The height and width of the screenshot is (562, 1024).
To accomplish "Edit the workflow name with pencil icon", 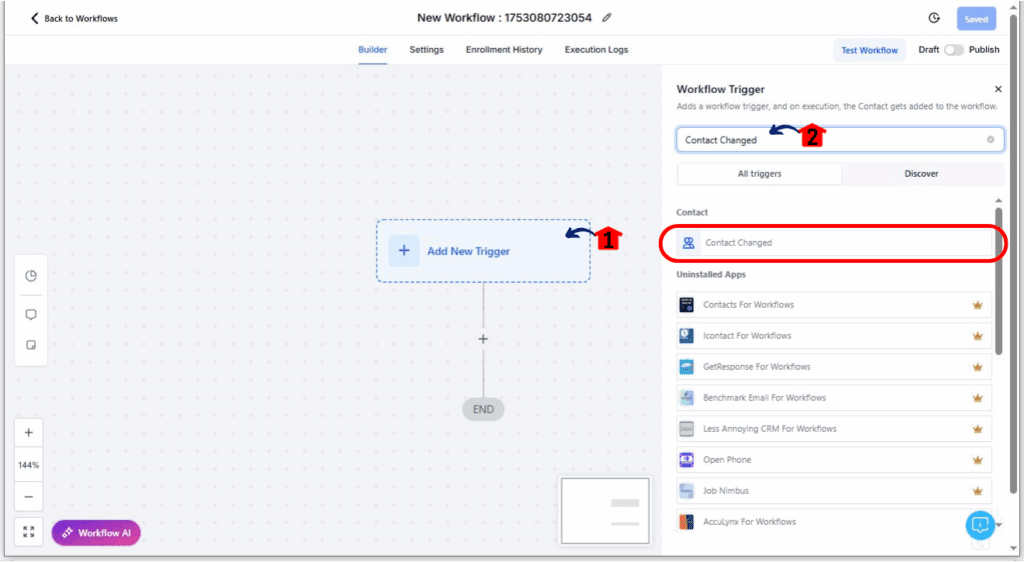I will click(607, 18).
